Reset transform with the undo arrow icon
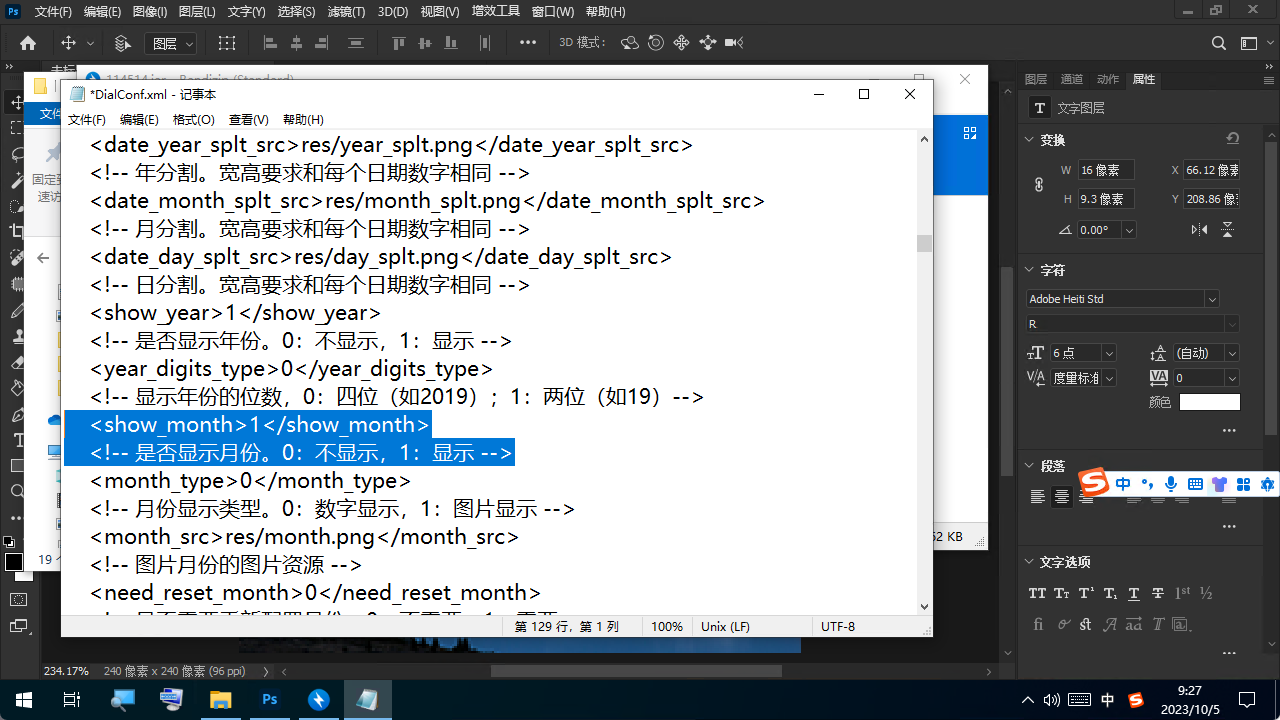The image size is (1280, 720). pos(1232,139)
